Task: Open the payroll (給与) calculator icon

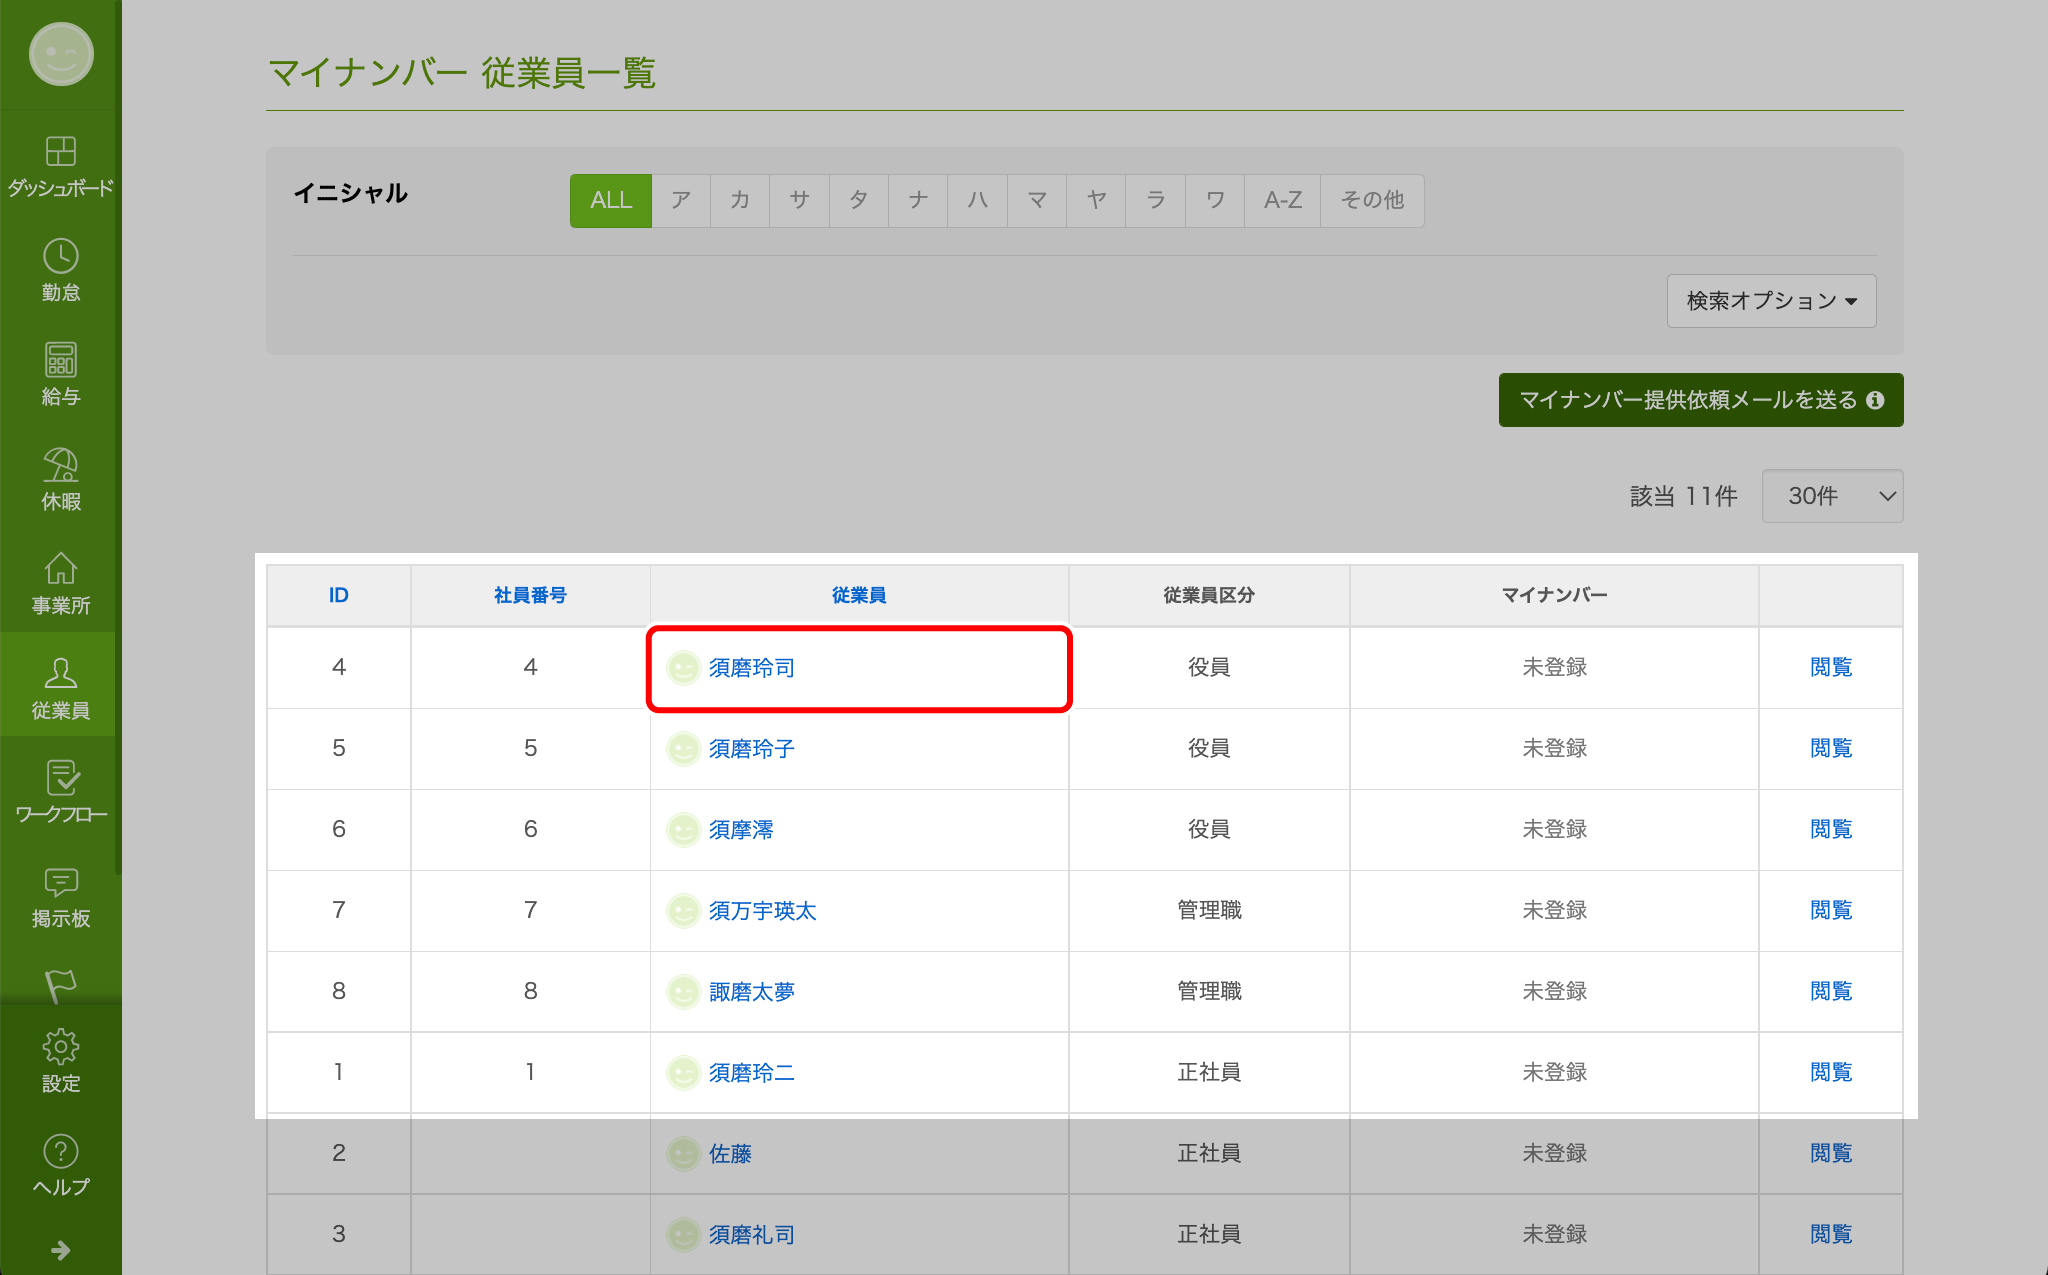Action: click(60, 360)
